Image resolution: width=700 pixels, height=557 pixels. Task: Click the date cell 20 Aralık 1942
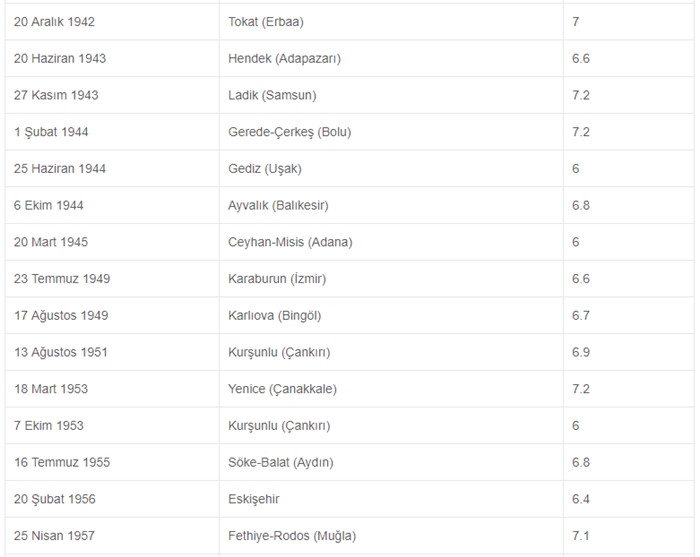click(x=54, y=21)
